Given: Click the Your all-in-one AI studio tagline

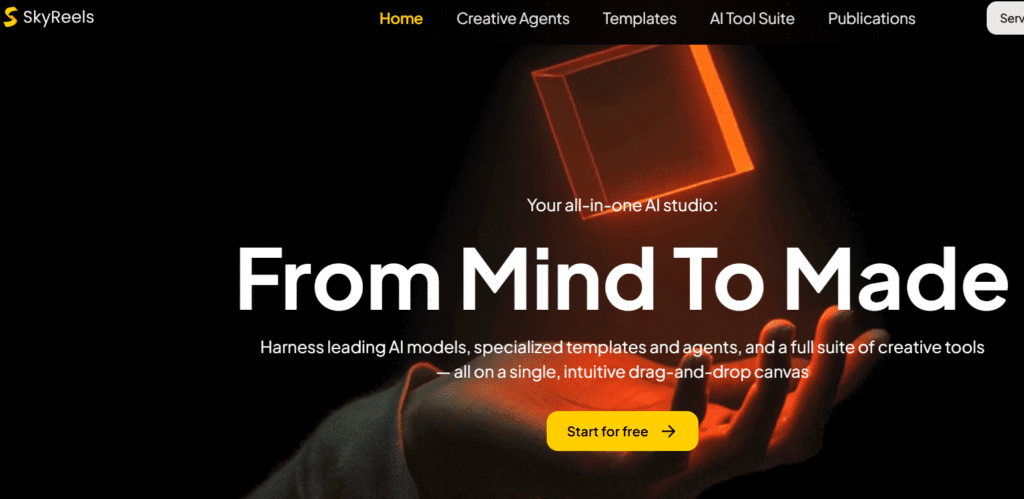Looking at the screenshot, I should [x=622, y=205].
